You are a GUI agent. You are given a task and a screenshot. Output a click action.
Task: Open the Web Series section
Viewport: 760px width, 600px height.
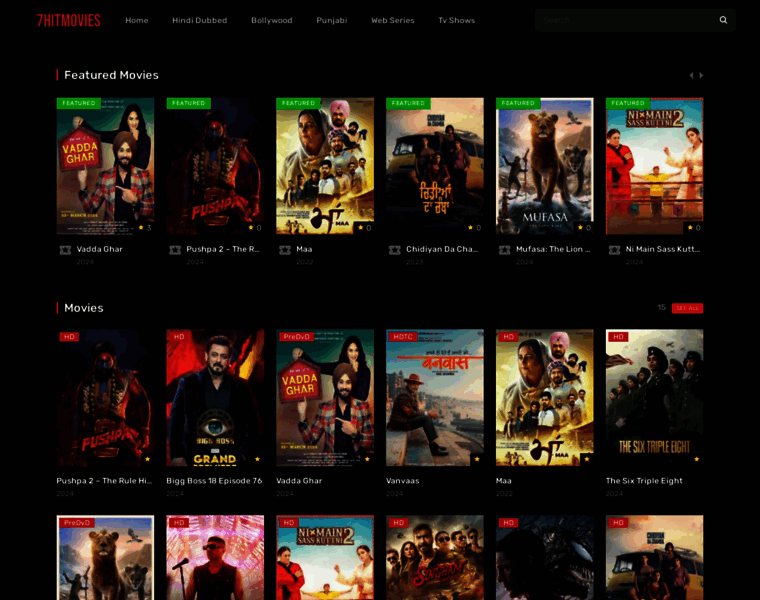(x=393, y=20)
